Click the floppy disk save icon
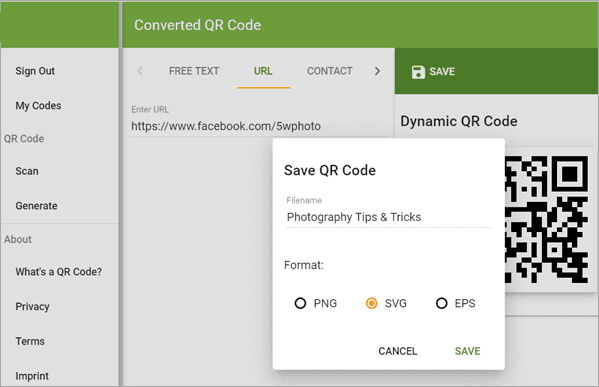Viewport: 599px width, 387px height. 418,72
